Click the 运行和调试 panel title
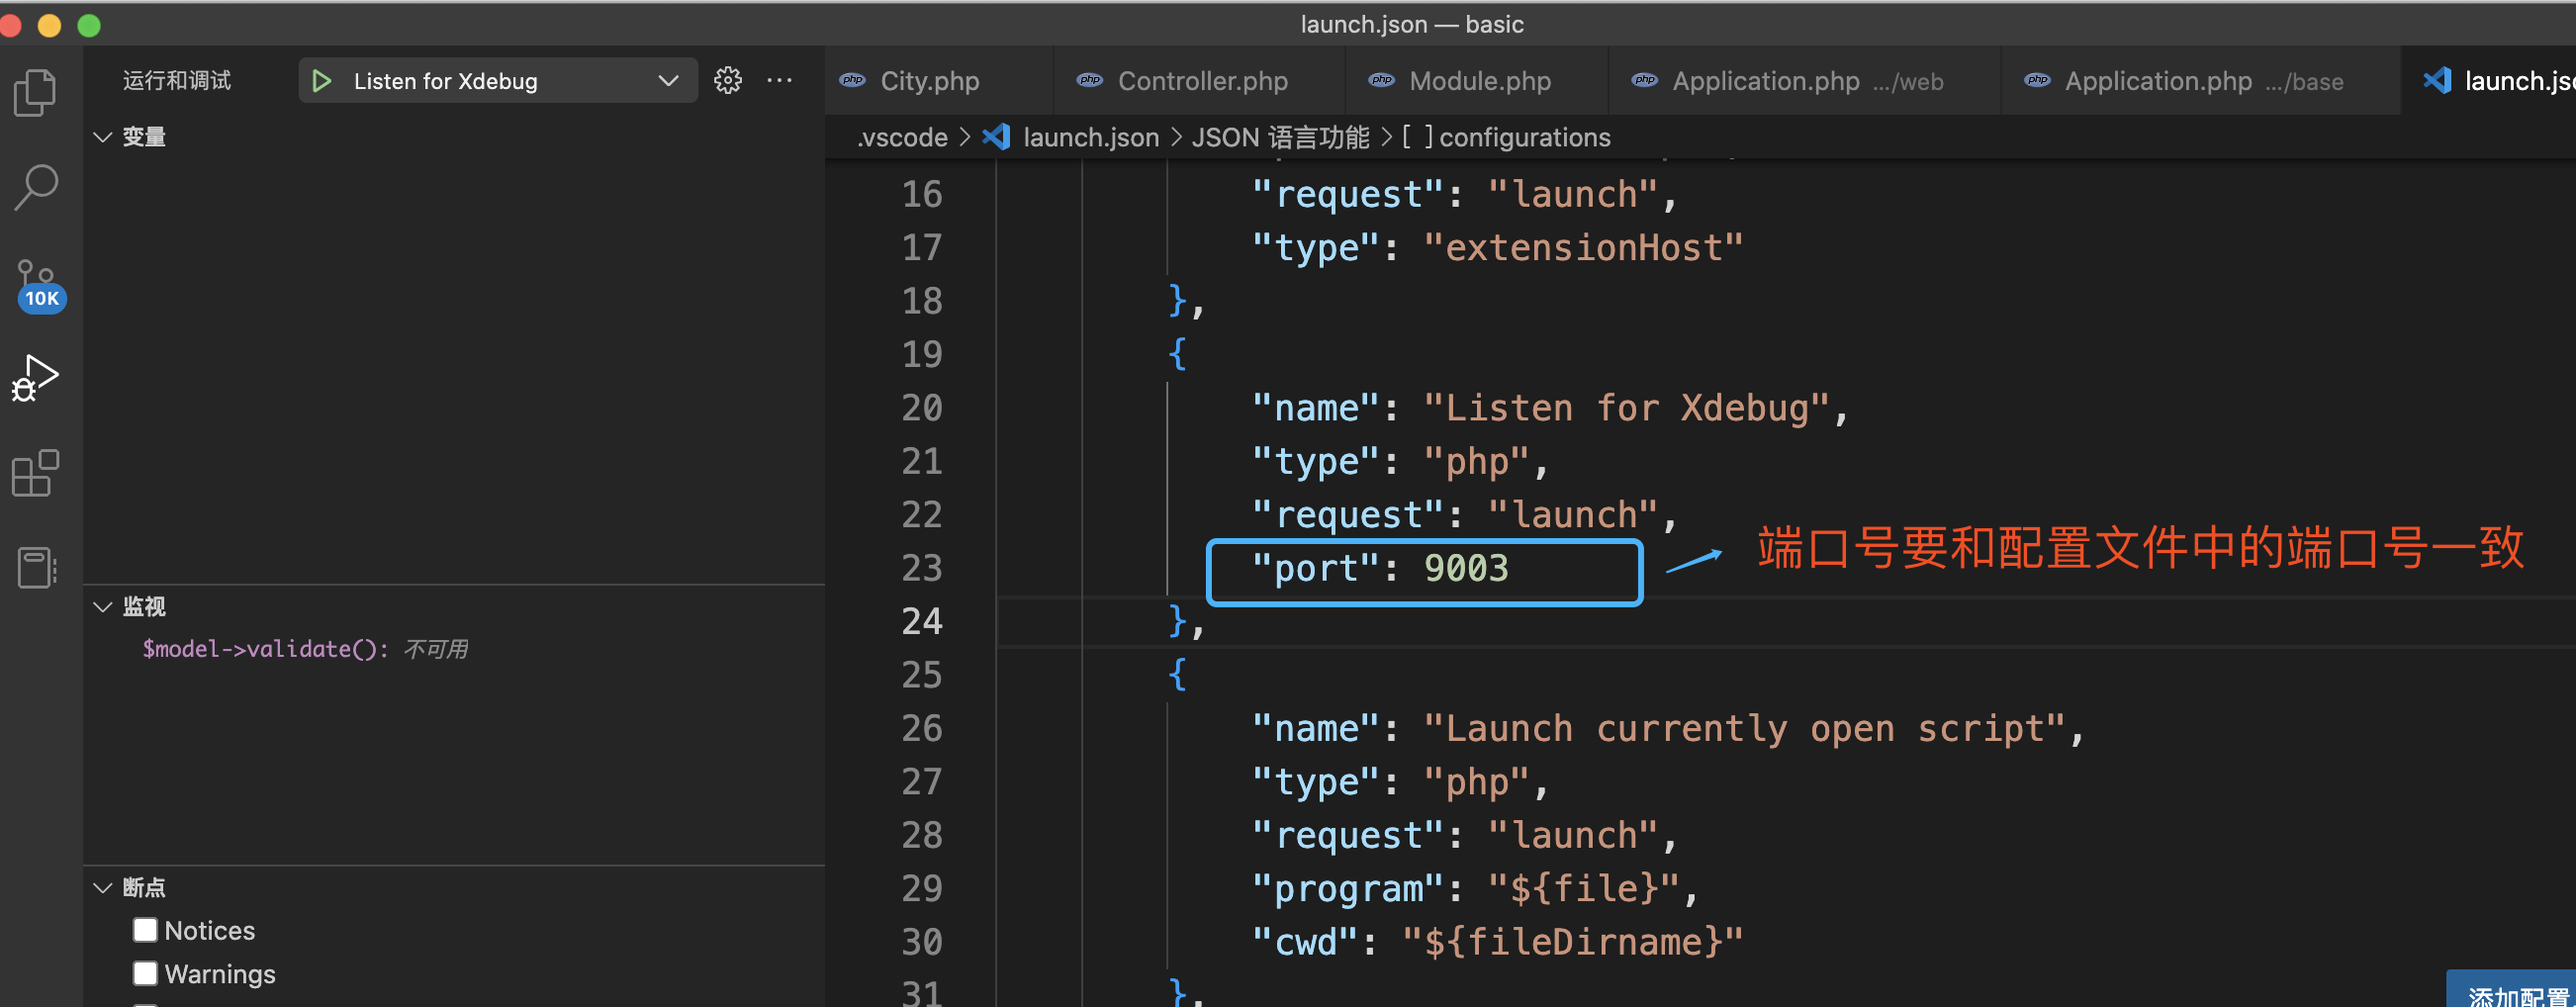2576x1007 pixels. (x=177, y=80)
